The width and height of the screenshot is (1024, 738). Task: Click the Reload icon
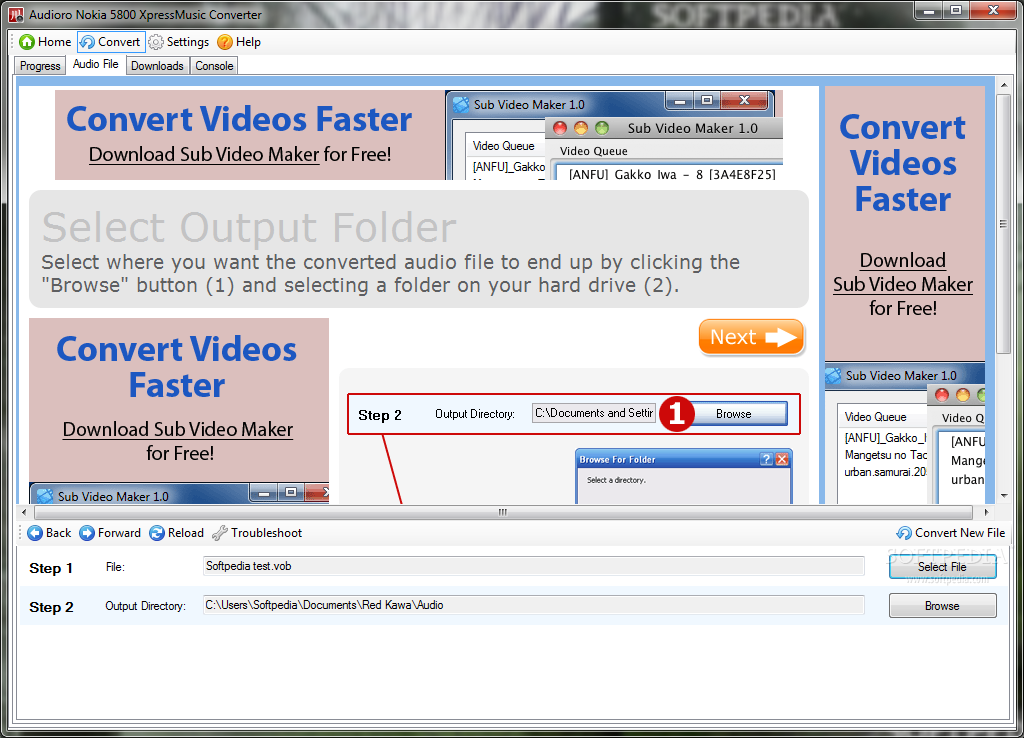(x=157, y=533)
